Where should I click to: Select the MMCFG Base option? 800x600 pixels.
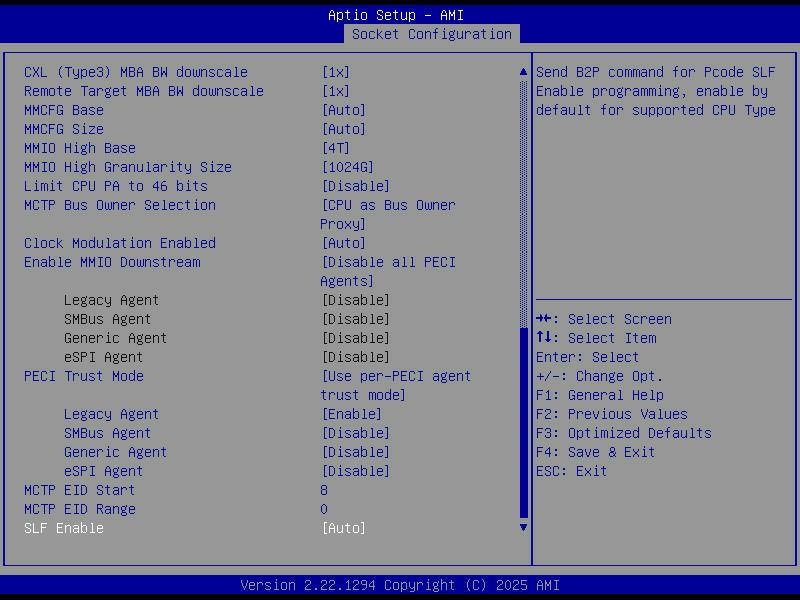pyautogui.click(x=64, y=110)
